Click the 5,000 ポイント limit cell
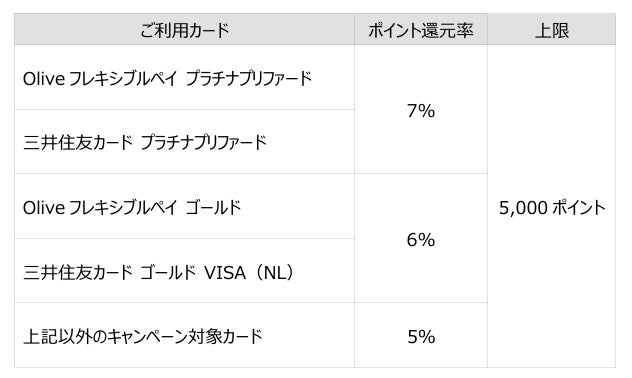This screenshot has height=378, width=632. 551,206
